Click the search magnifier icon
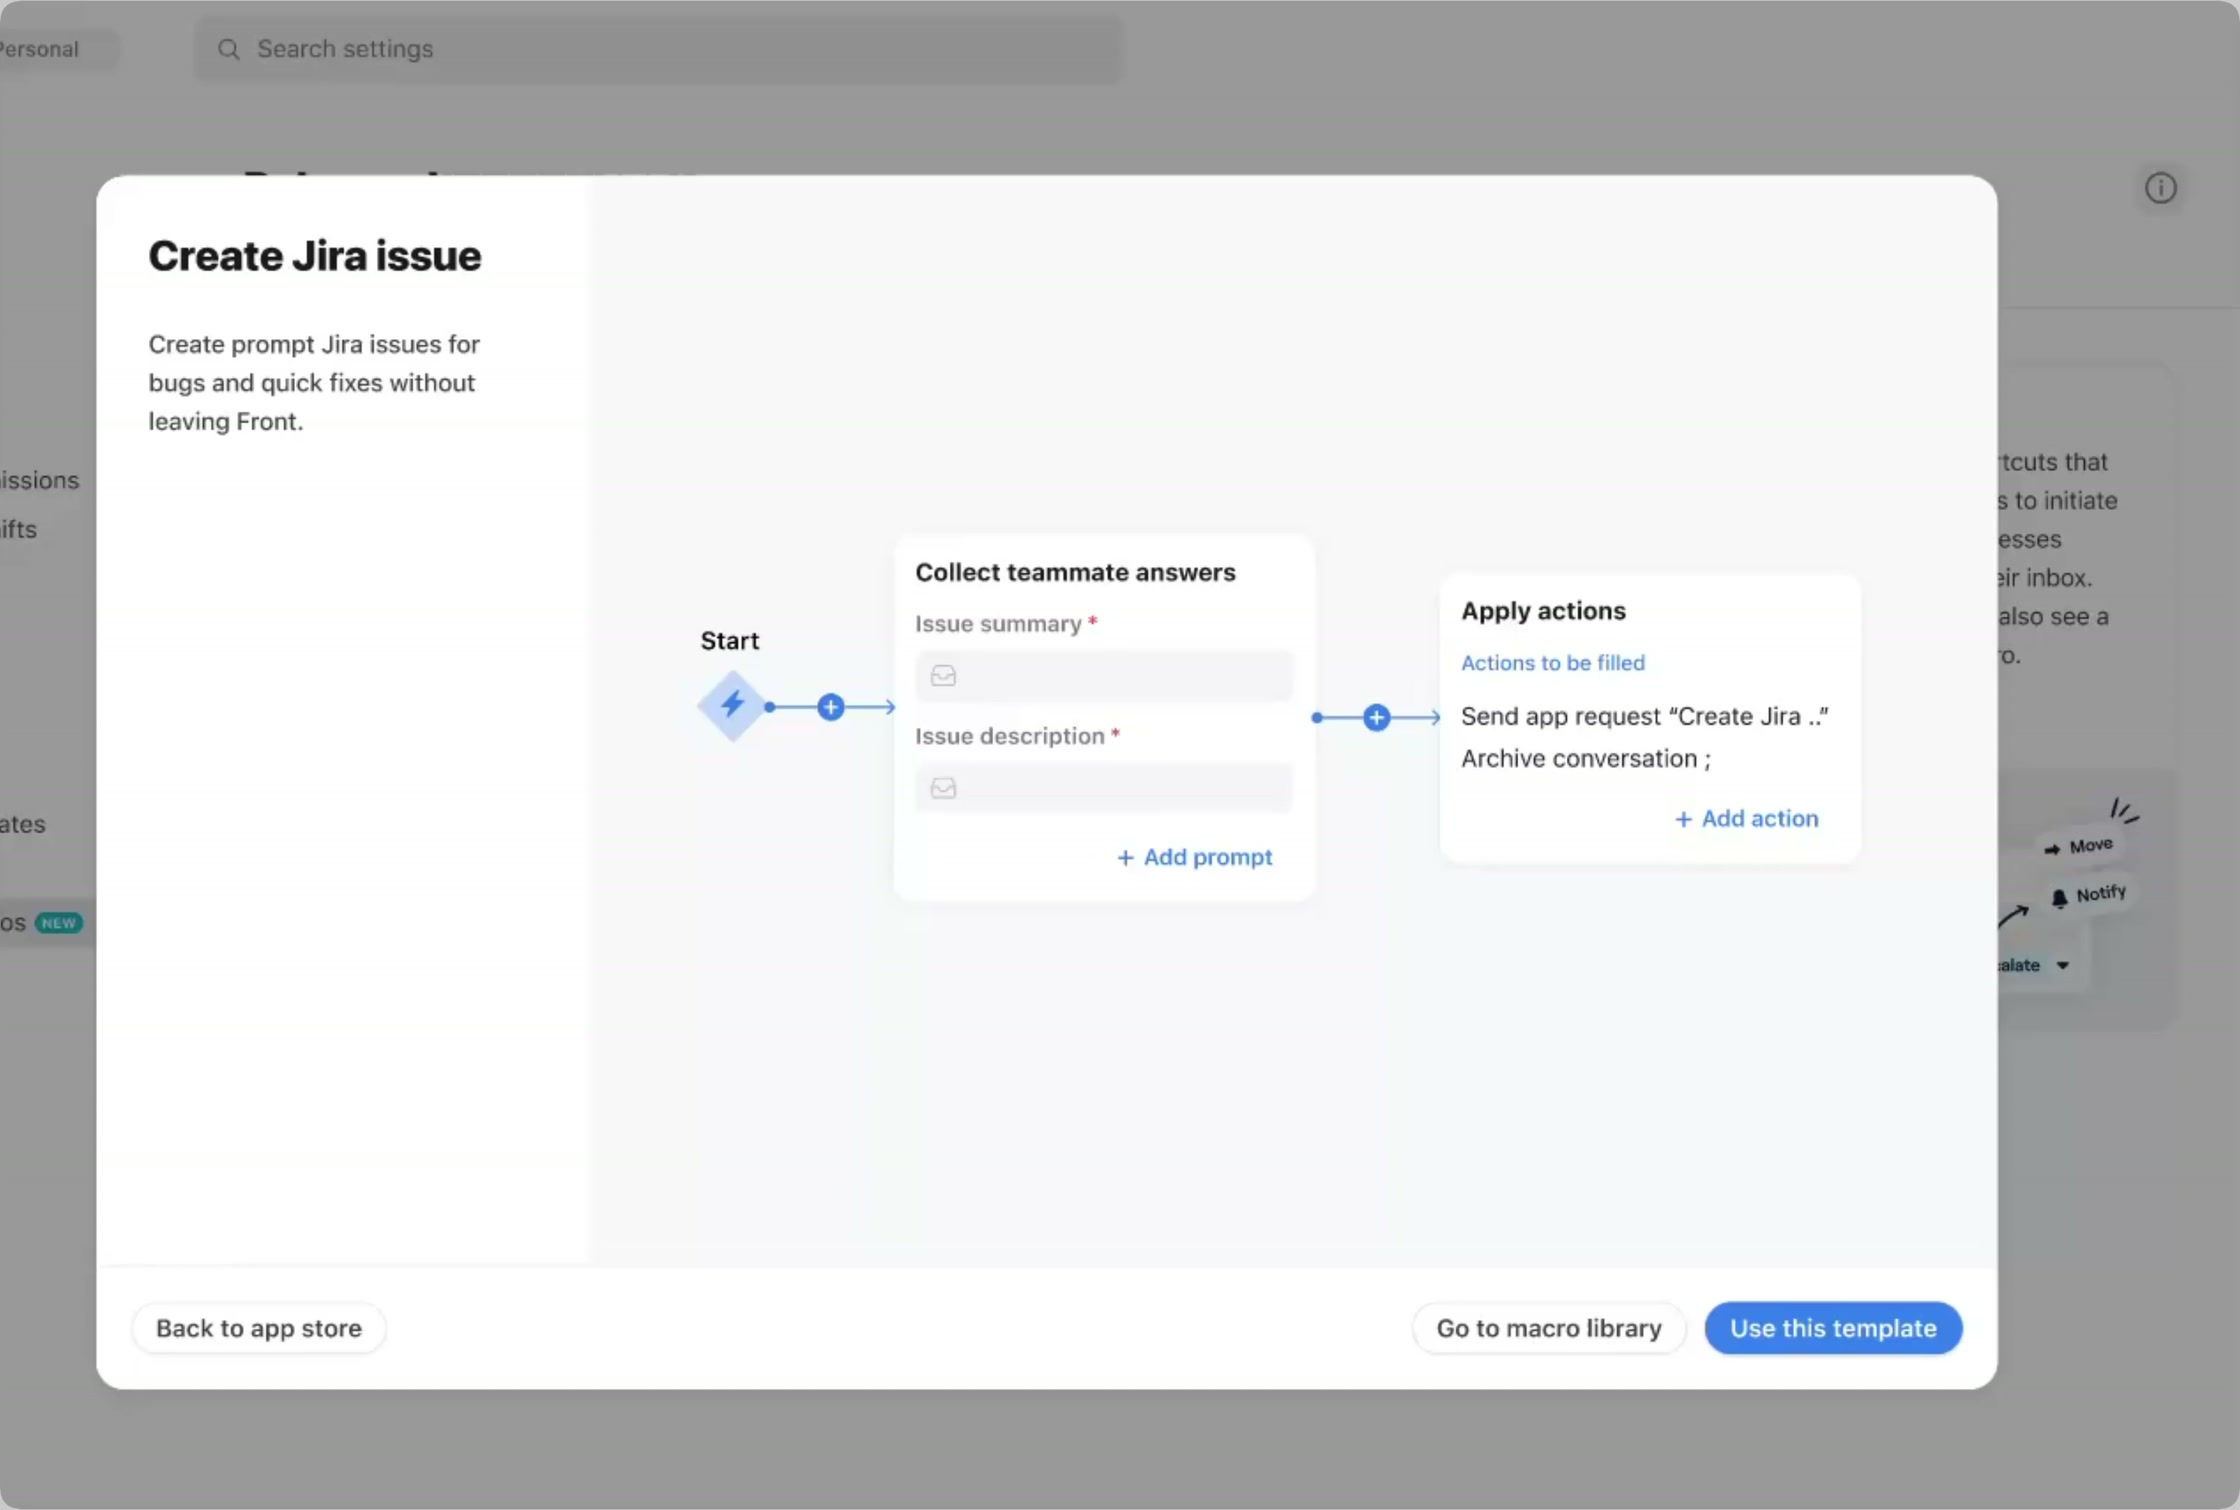 (229, 49)
